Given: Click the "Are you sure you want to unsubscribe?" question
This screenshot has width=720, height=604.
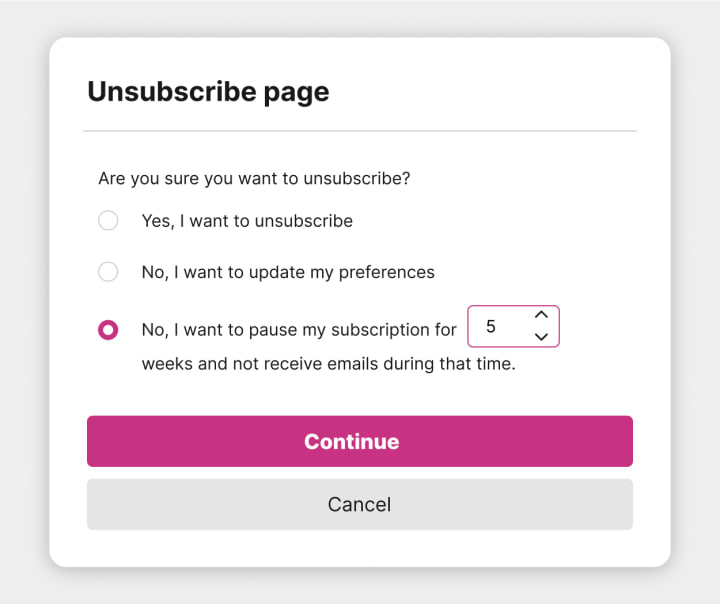Looking at the screenshot, I should coord(254,178).
